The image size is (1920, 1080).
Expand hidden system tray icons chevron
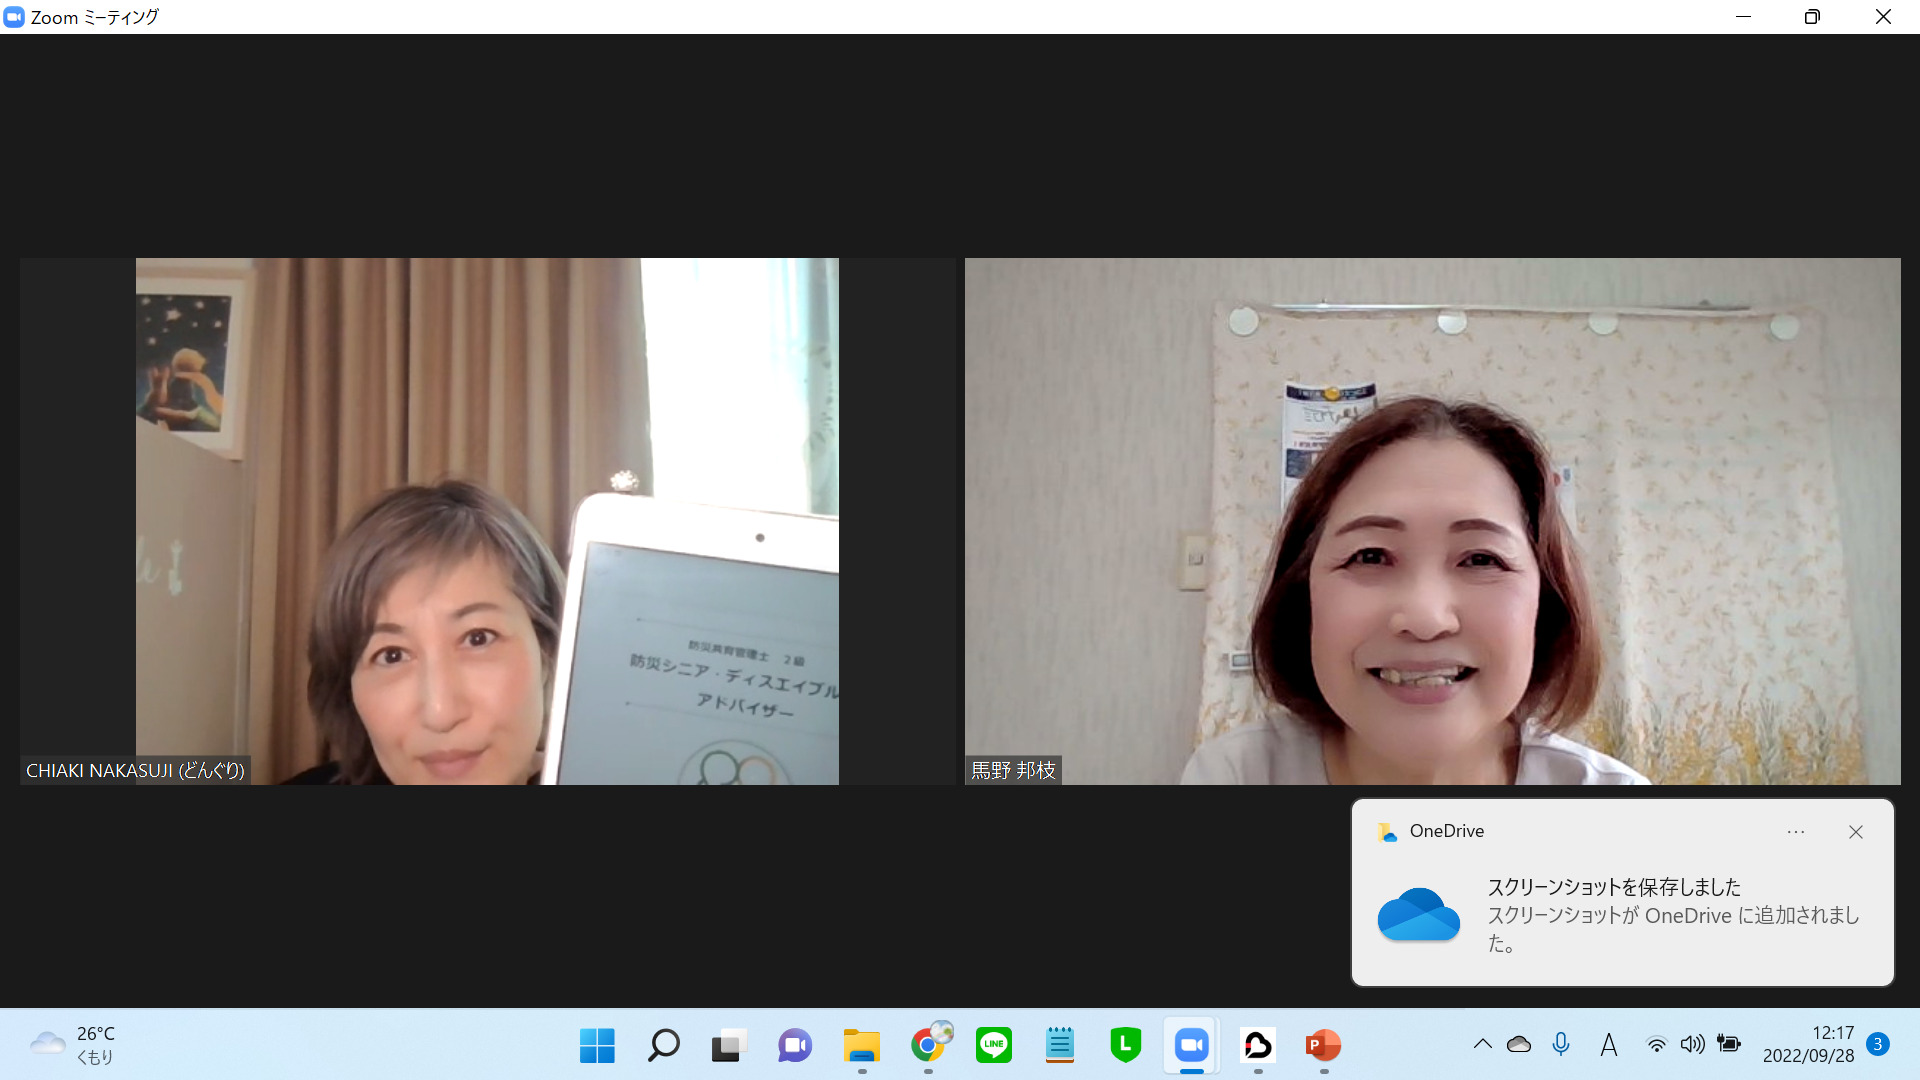tap(1482, 1044)
